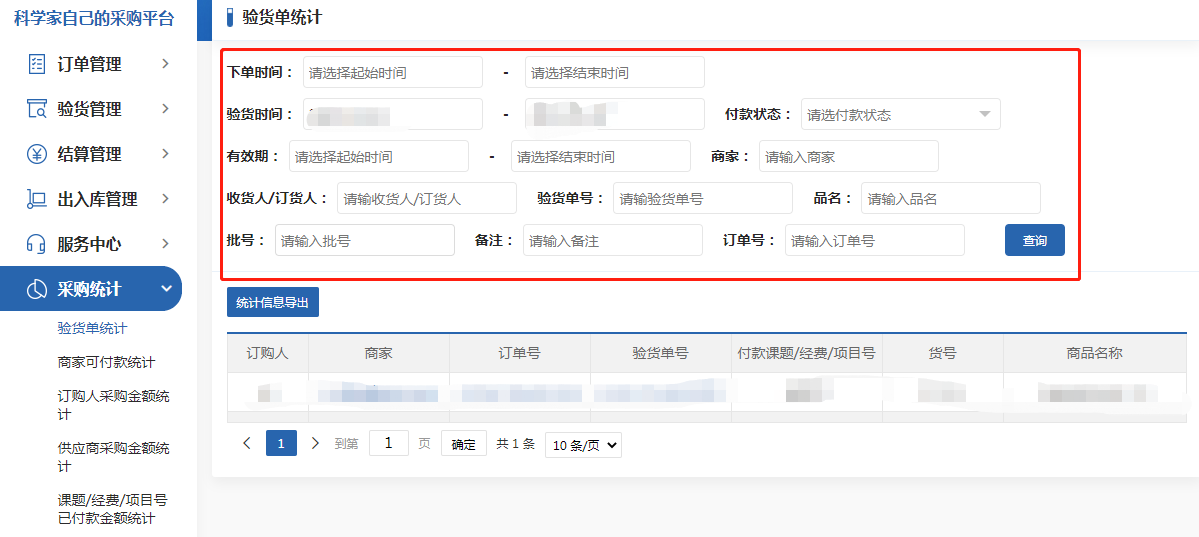Image resolution: width=1199 pixels, height=537 pixels.
Task: Click the 统计信息导出 export button
Action: (272, 302)
